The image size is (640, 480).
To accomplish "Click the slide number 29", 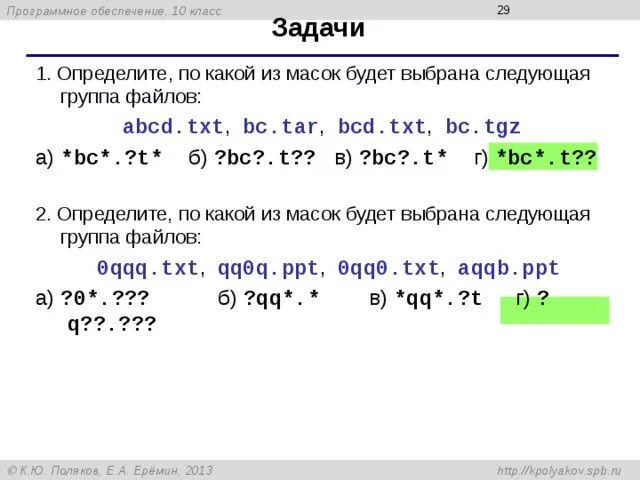I will [503, 10].
